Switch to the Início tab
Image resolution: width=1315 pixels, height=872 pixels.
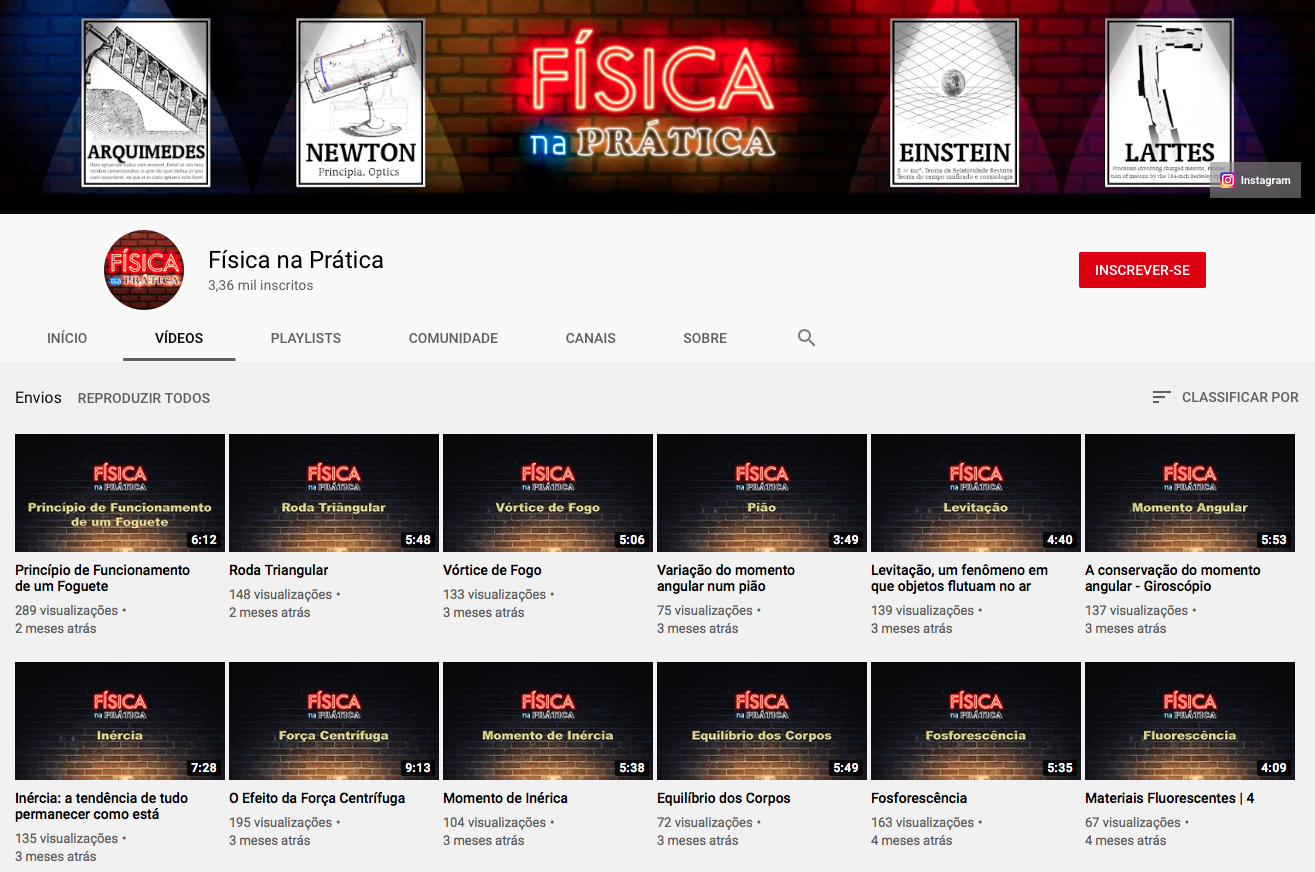[x=67, y=338]
